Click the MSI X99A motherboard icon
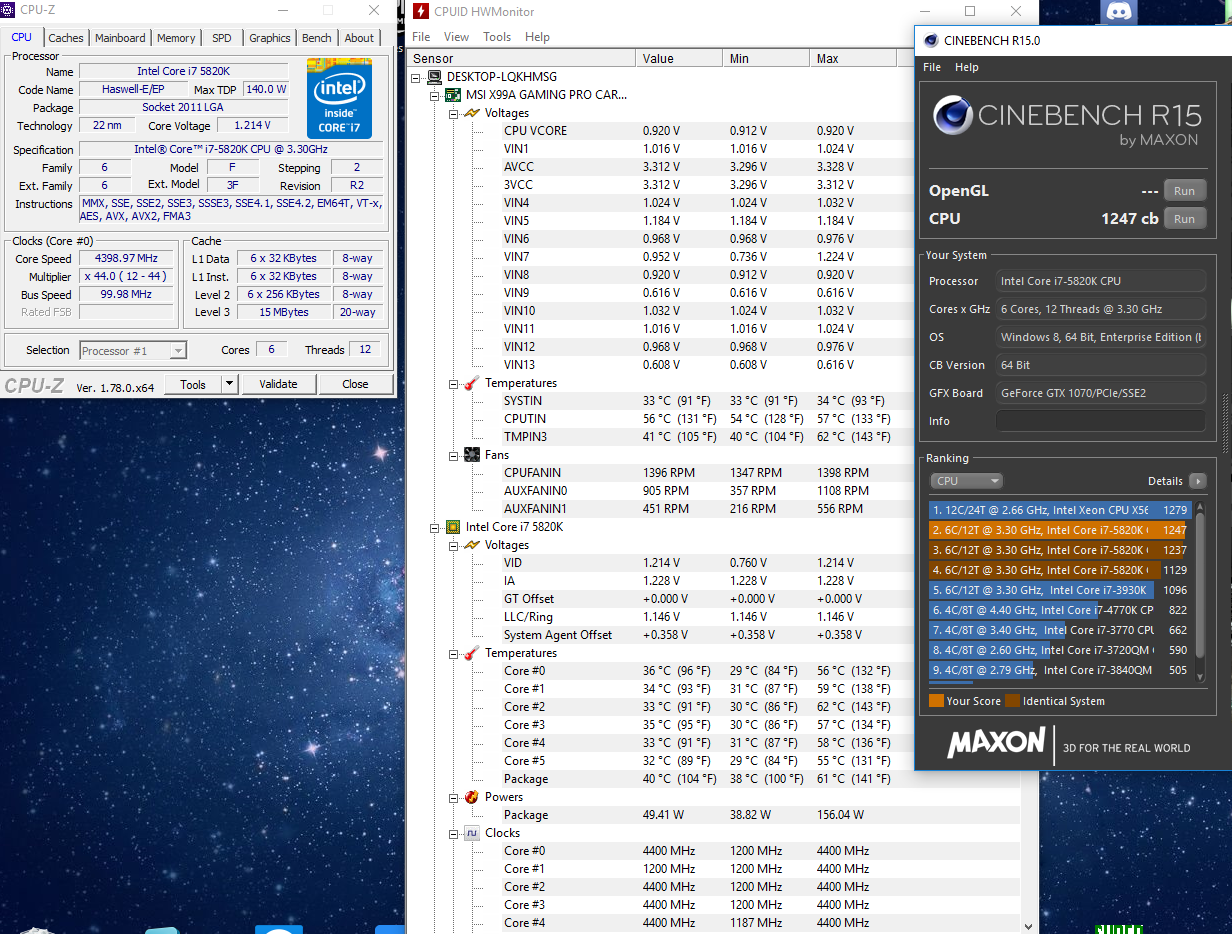Screen dimensions: 1232x934 [x=452, y=95]
